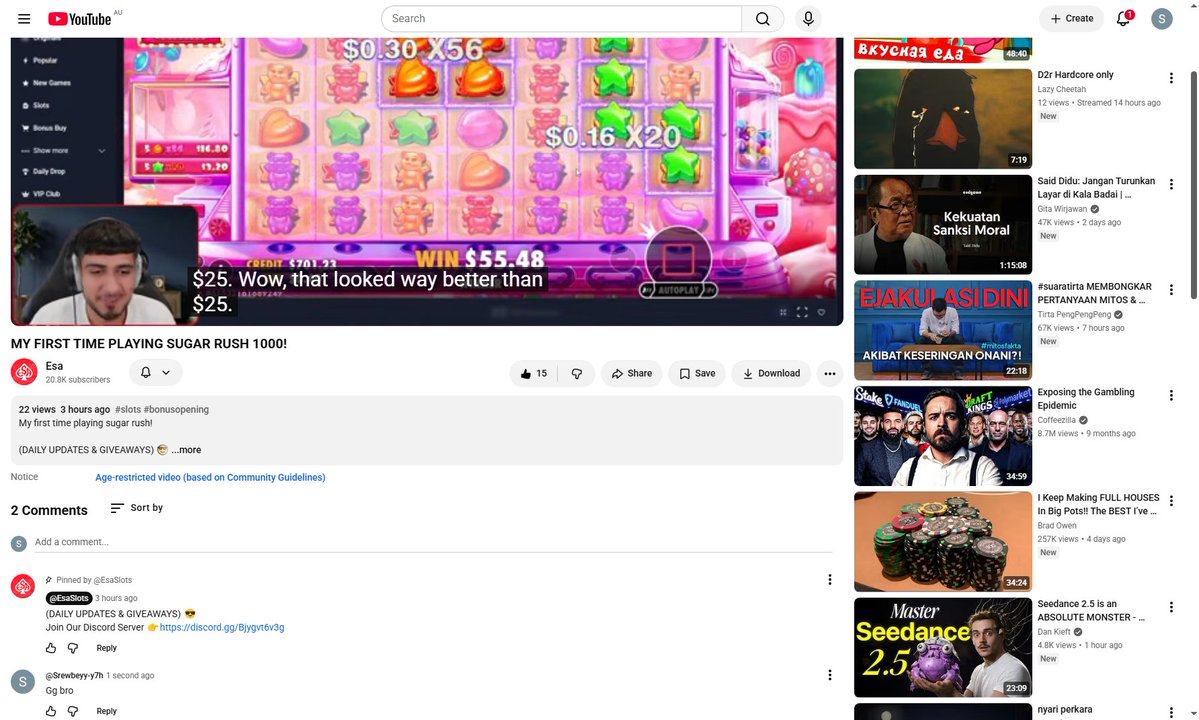Image resolution: width=1199 pixels, height=720 pixels.
Task: Open Sort by comments dropdown
Action: (137, 508)
